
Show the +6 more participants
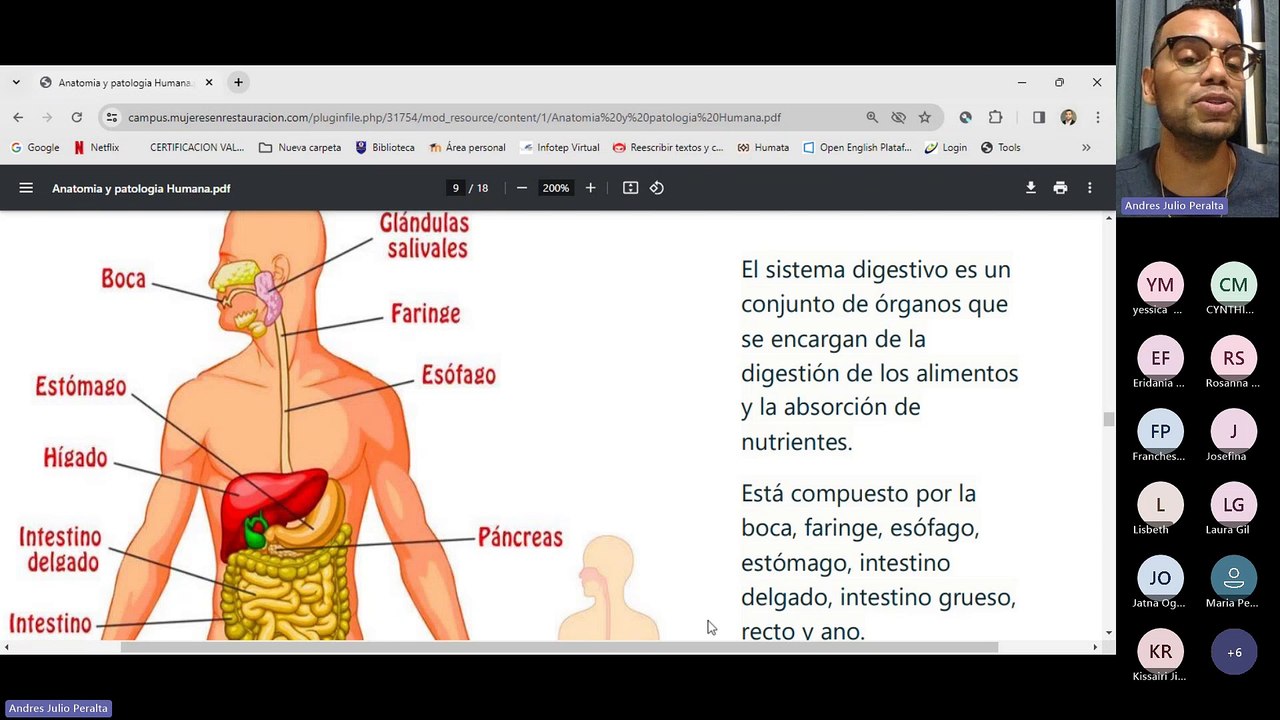[1233, 652]
